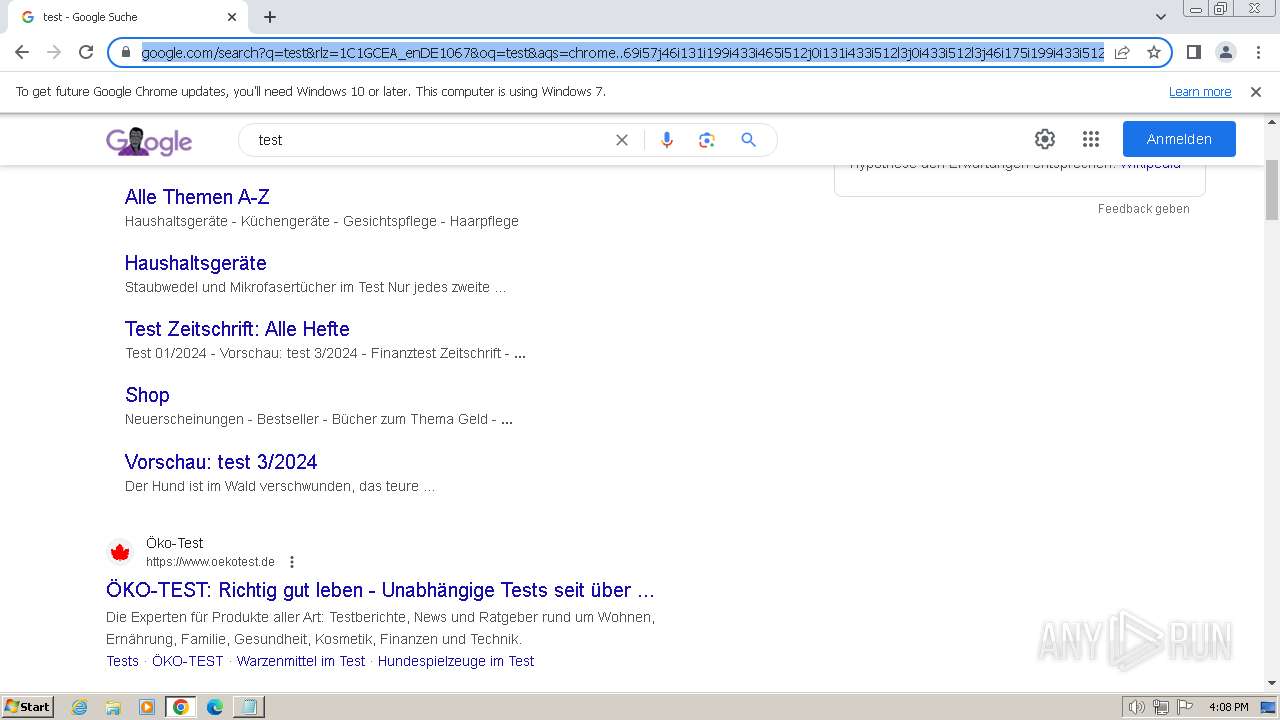Click the Action Center flag icon
Viewport: 1280px width, 720px height.
point(1184,707)
